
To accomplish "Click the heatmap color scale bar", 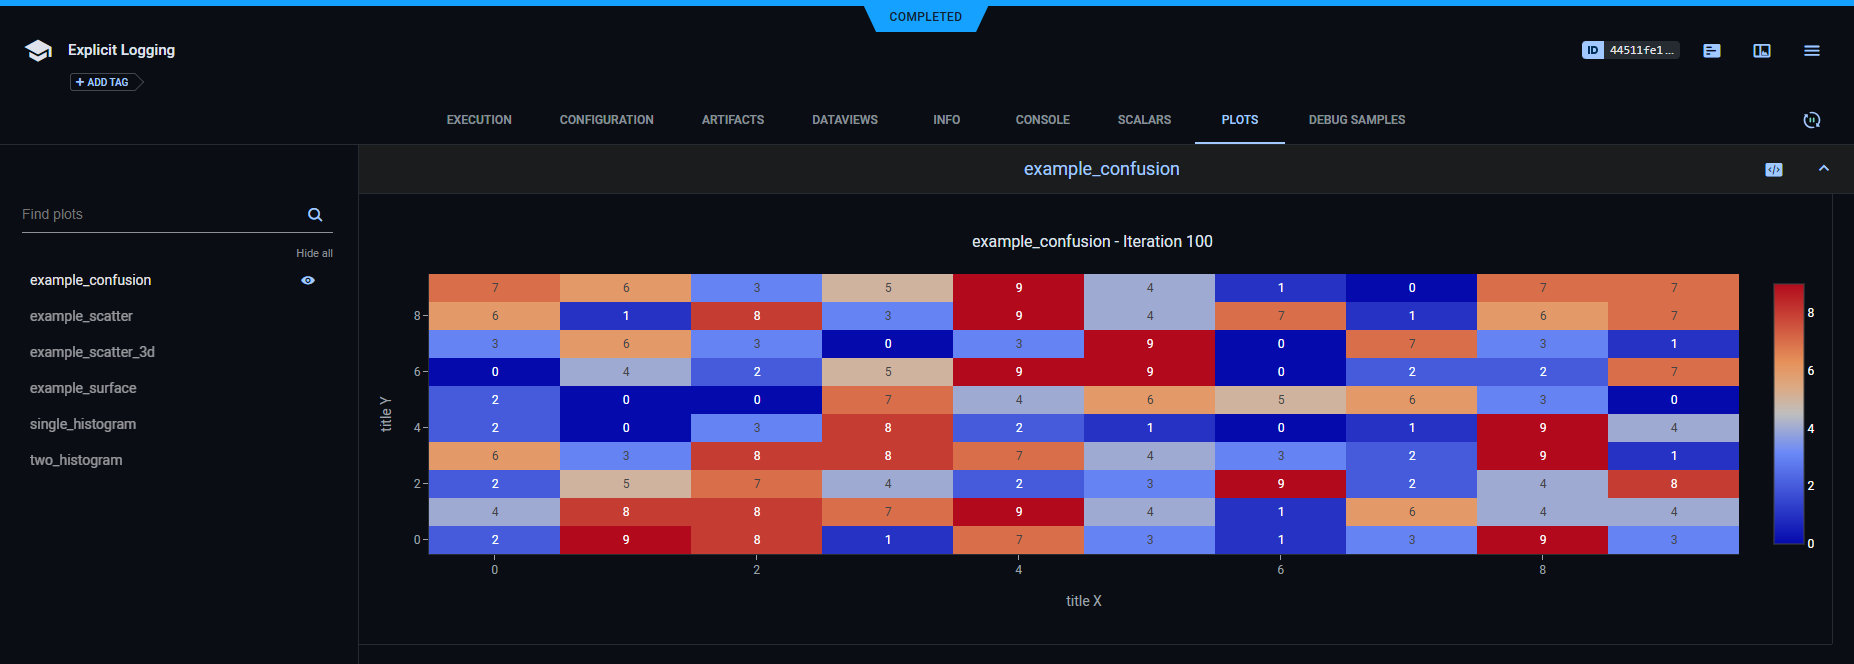I will click(1788, 414).
